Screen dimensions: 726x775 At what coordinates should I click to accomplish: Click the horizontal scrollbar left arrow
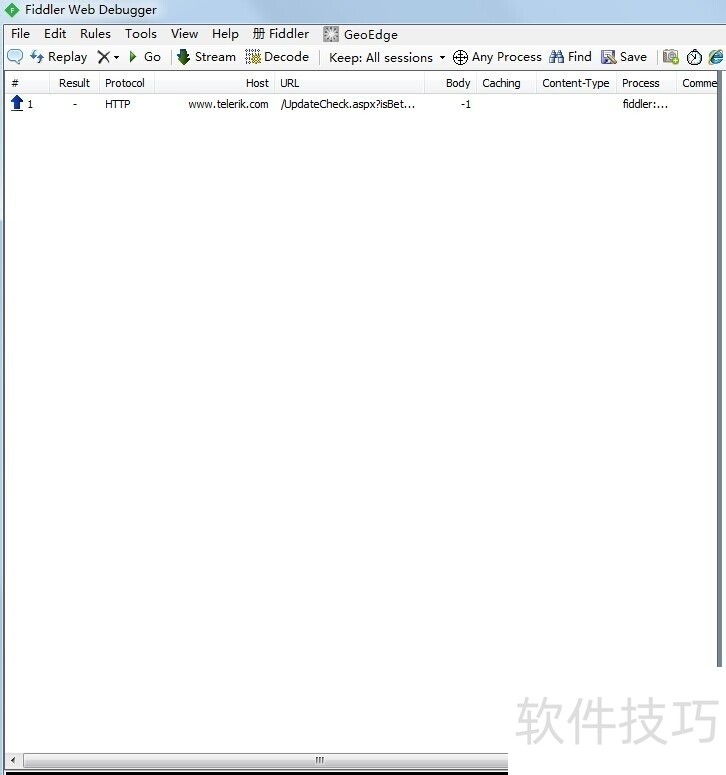(13, 760)
